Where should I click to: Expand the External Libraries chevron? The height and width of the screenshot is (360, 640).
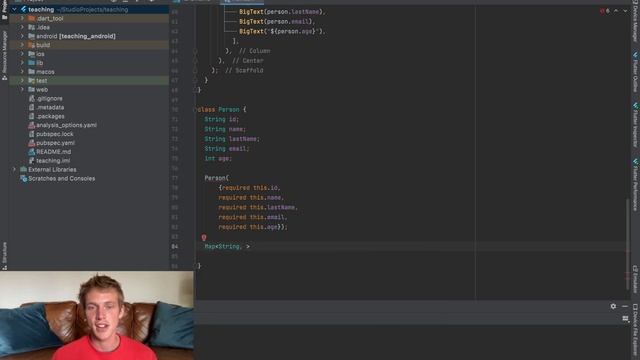tap(14, 169)
